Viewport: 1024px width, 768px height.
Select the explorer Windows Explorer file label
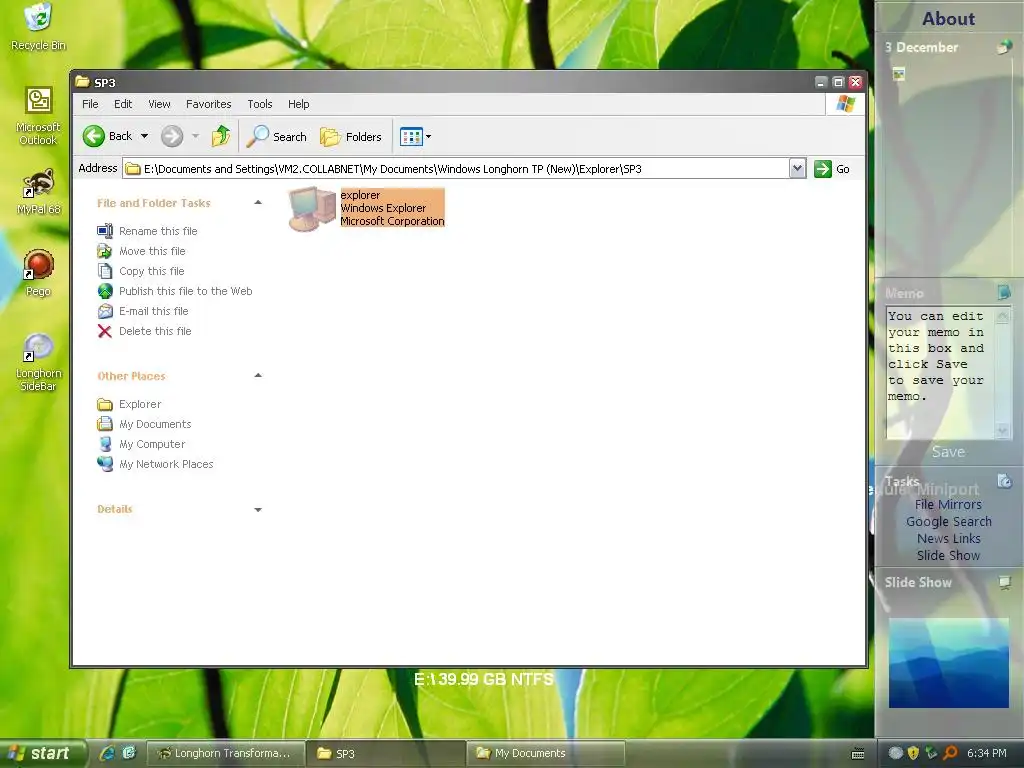tap(392, 208)
